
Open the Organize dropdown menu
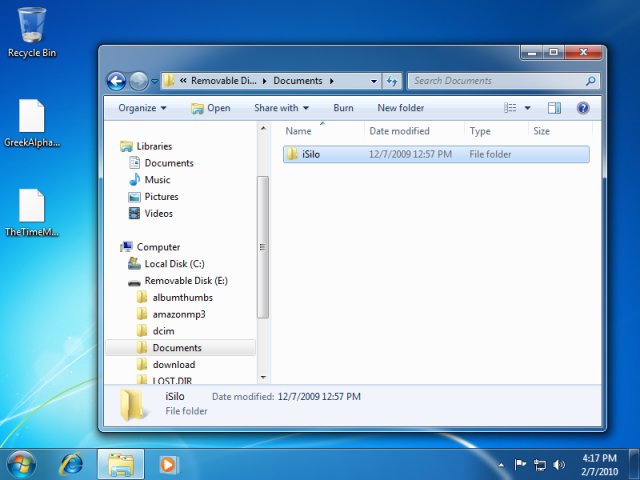[142, 108]
